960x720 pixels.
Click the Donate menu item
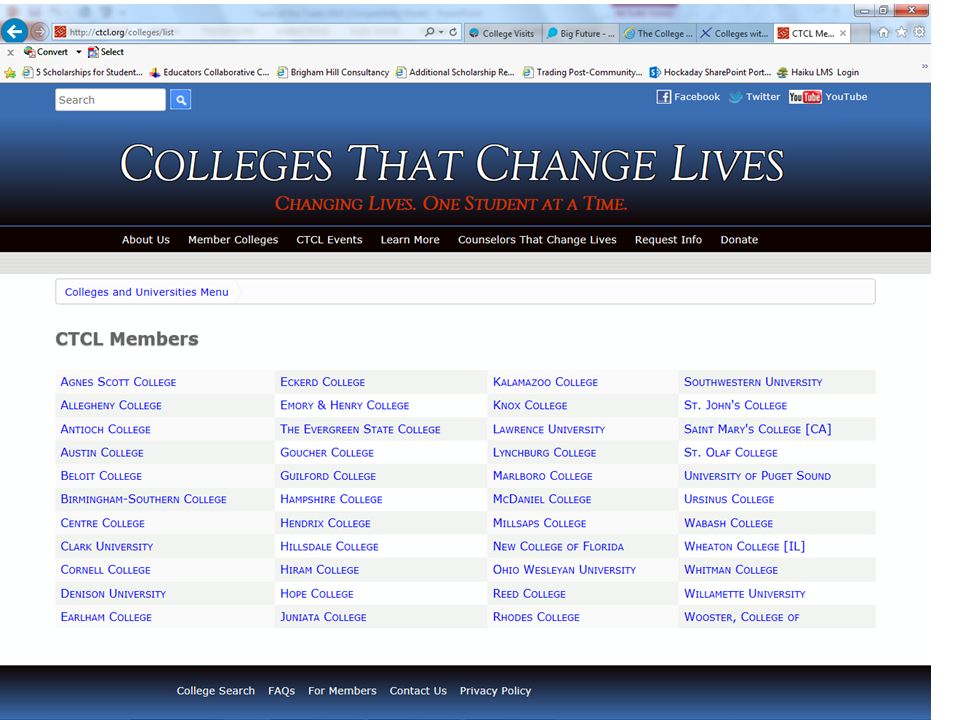pos(739,239)
